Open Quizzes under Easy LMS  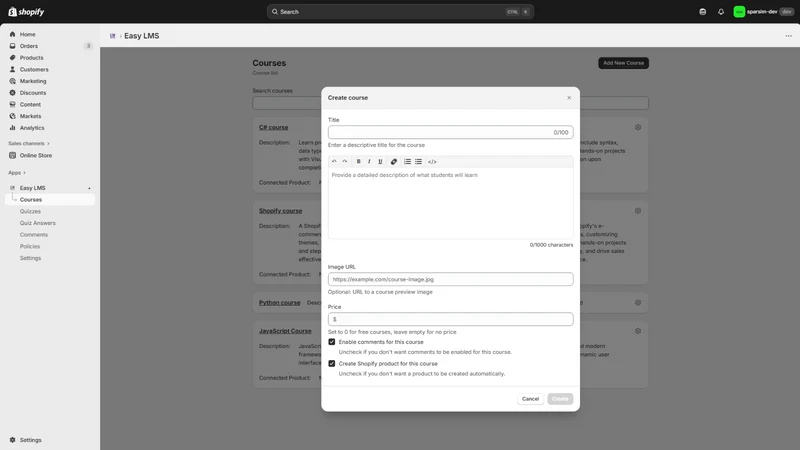pos(30,211)
